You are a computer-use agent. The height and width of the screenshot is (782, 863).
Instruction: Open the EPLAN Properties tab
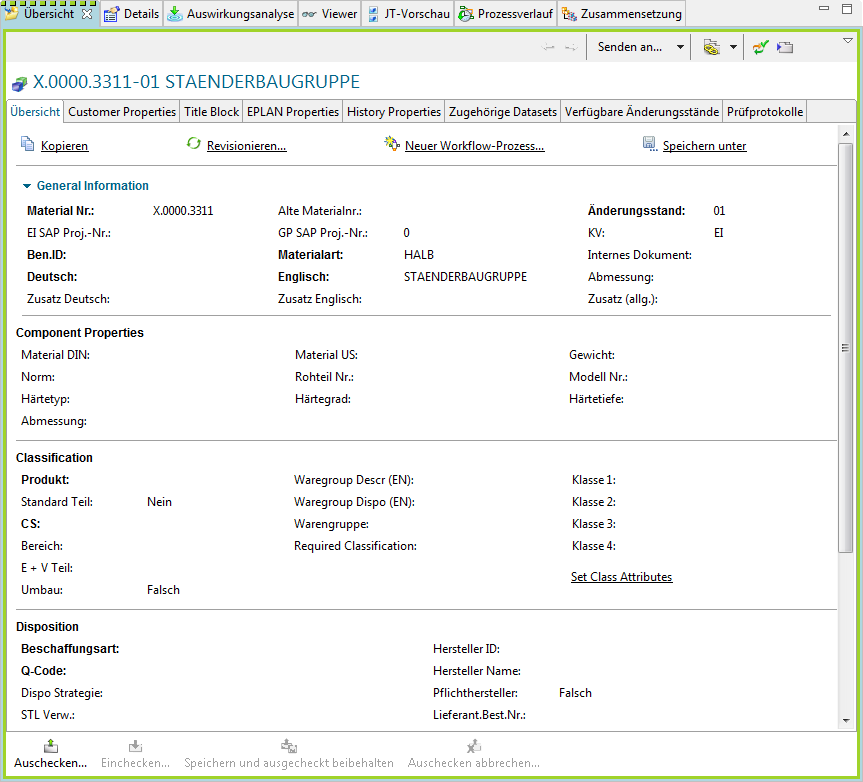(x=293, y=112)
